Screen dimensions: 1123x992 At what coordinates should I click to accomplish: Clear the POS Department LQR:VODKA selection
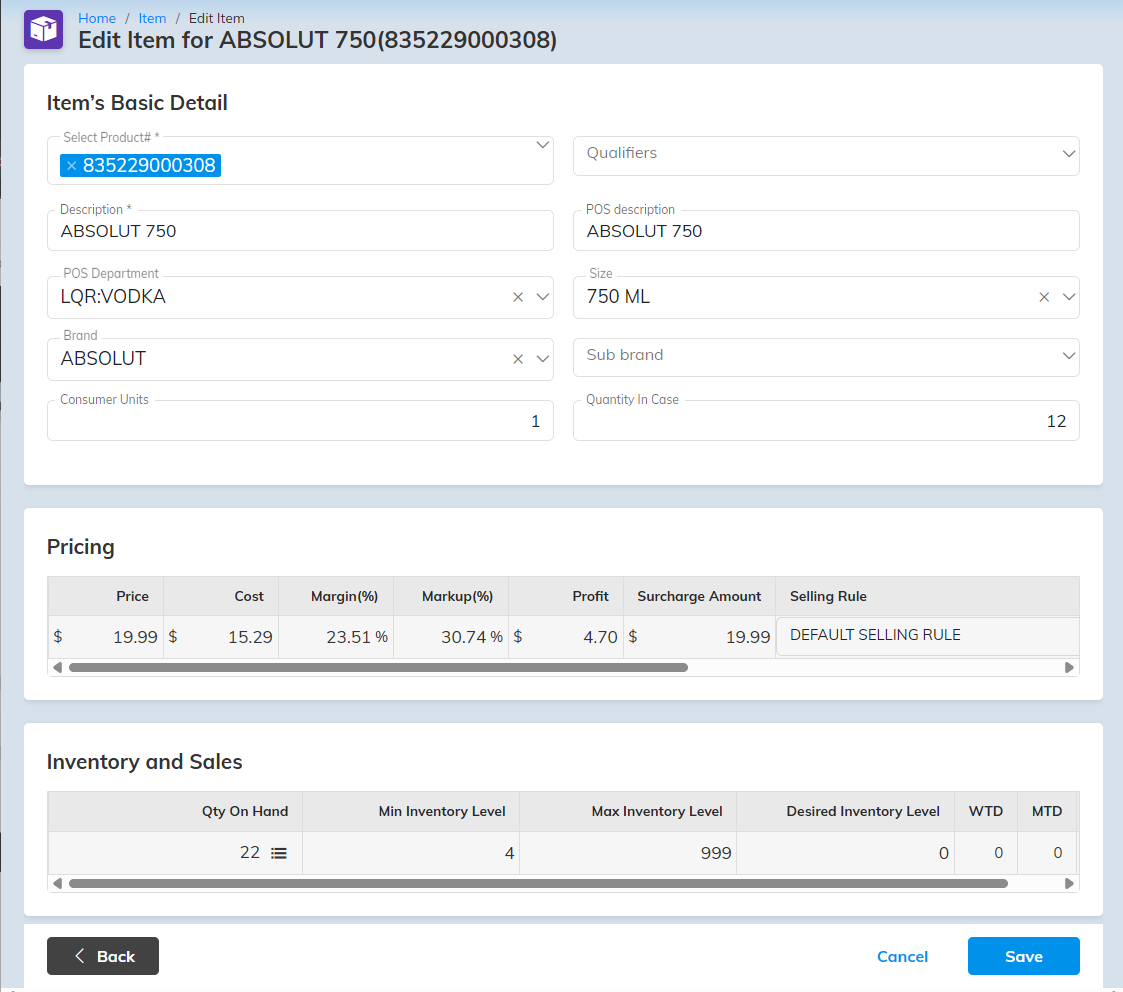point(518,297)
